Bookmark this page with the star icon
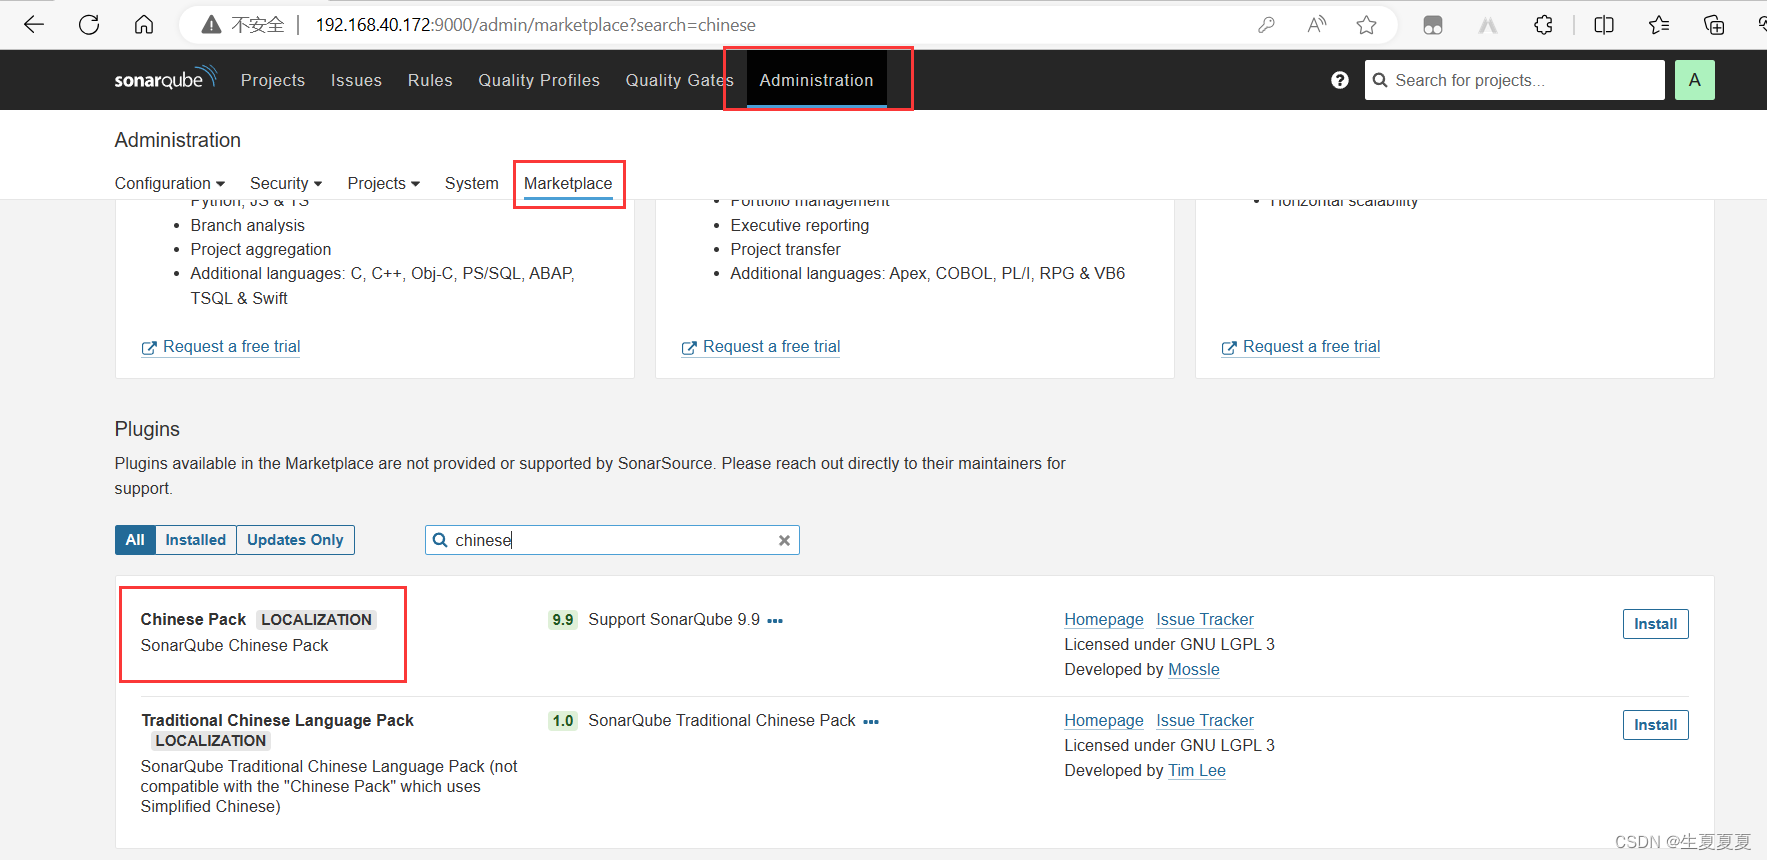This screenshot has width=1767, height=860. click(x=1367, y=25)
